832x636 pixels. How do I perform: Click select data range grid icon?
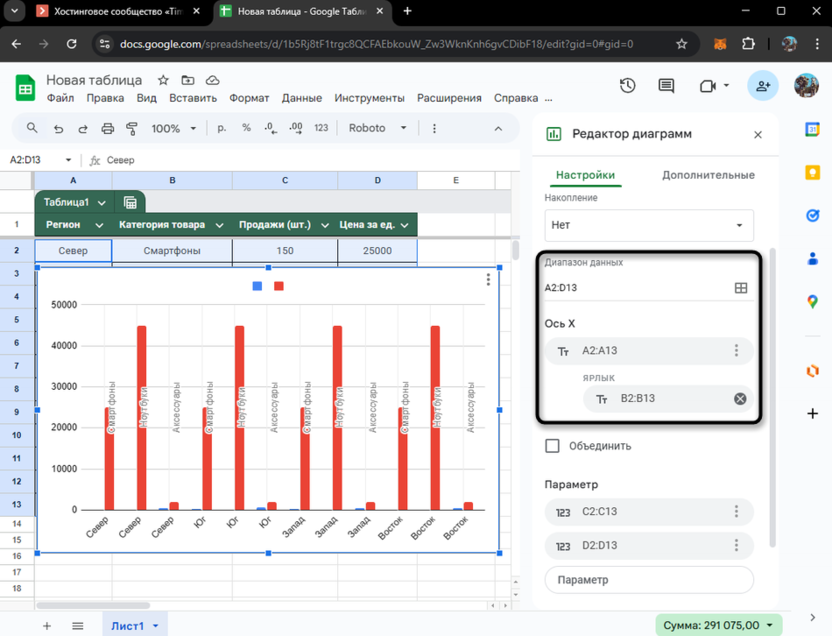click(x=741, y=288)
